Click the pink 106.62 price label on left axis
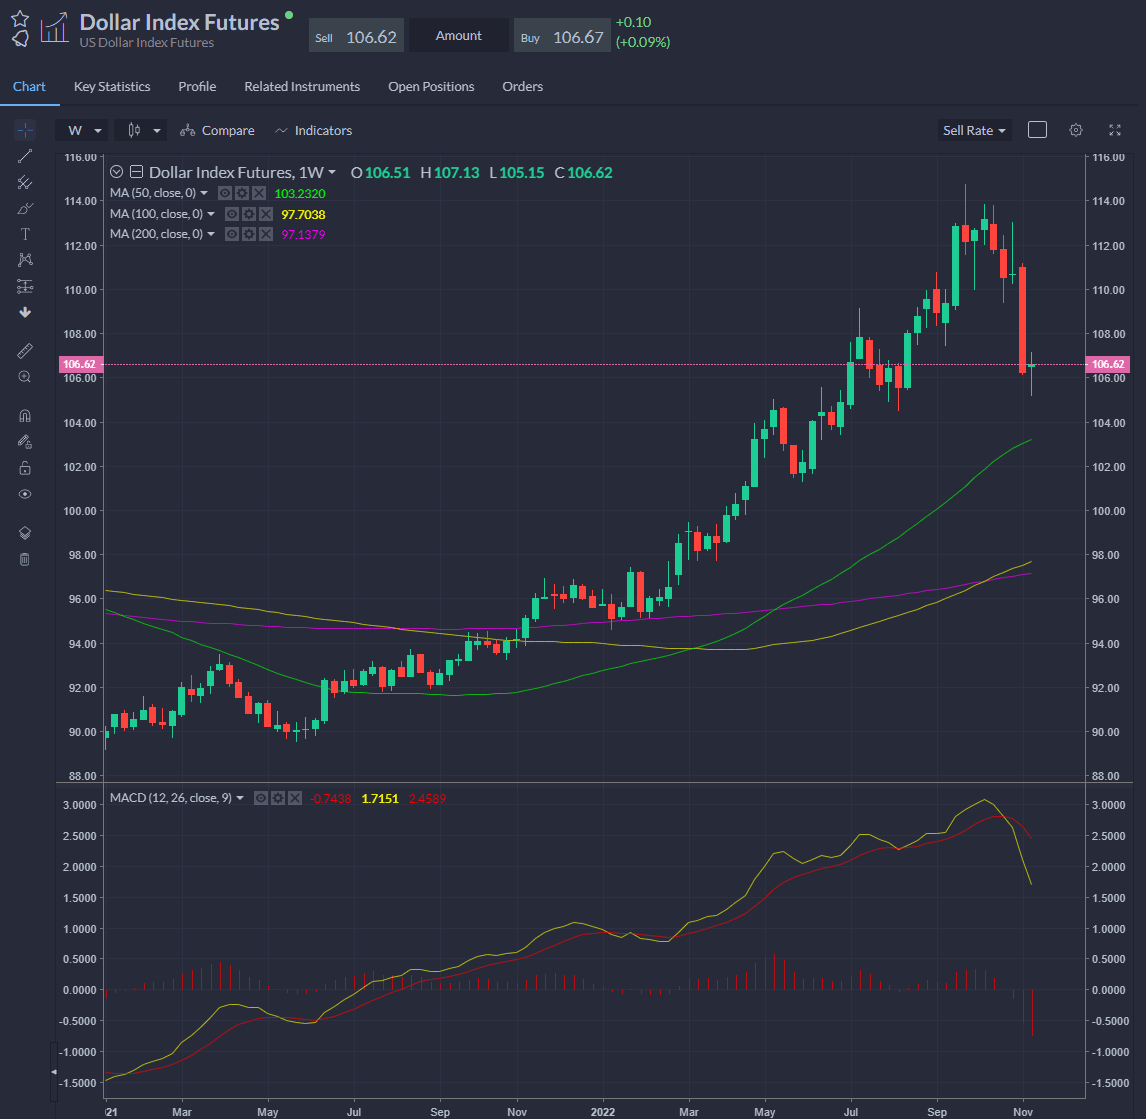Image resolution: width=1146 pixels, height=1119 pixels. (x=80, y=364)
